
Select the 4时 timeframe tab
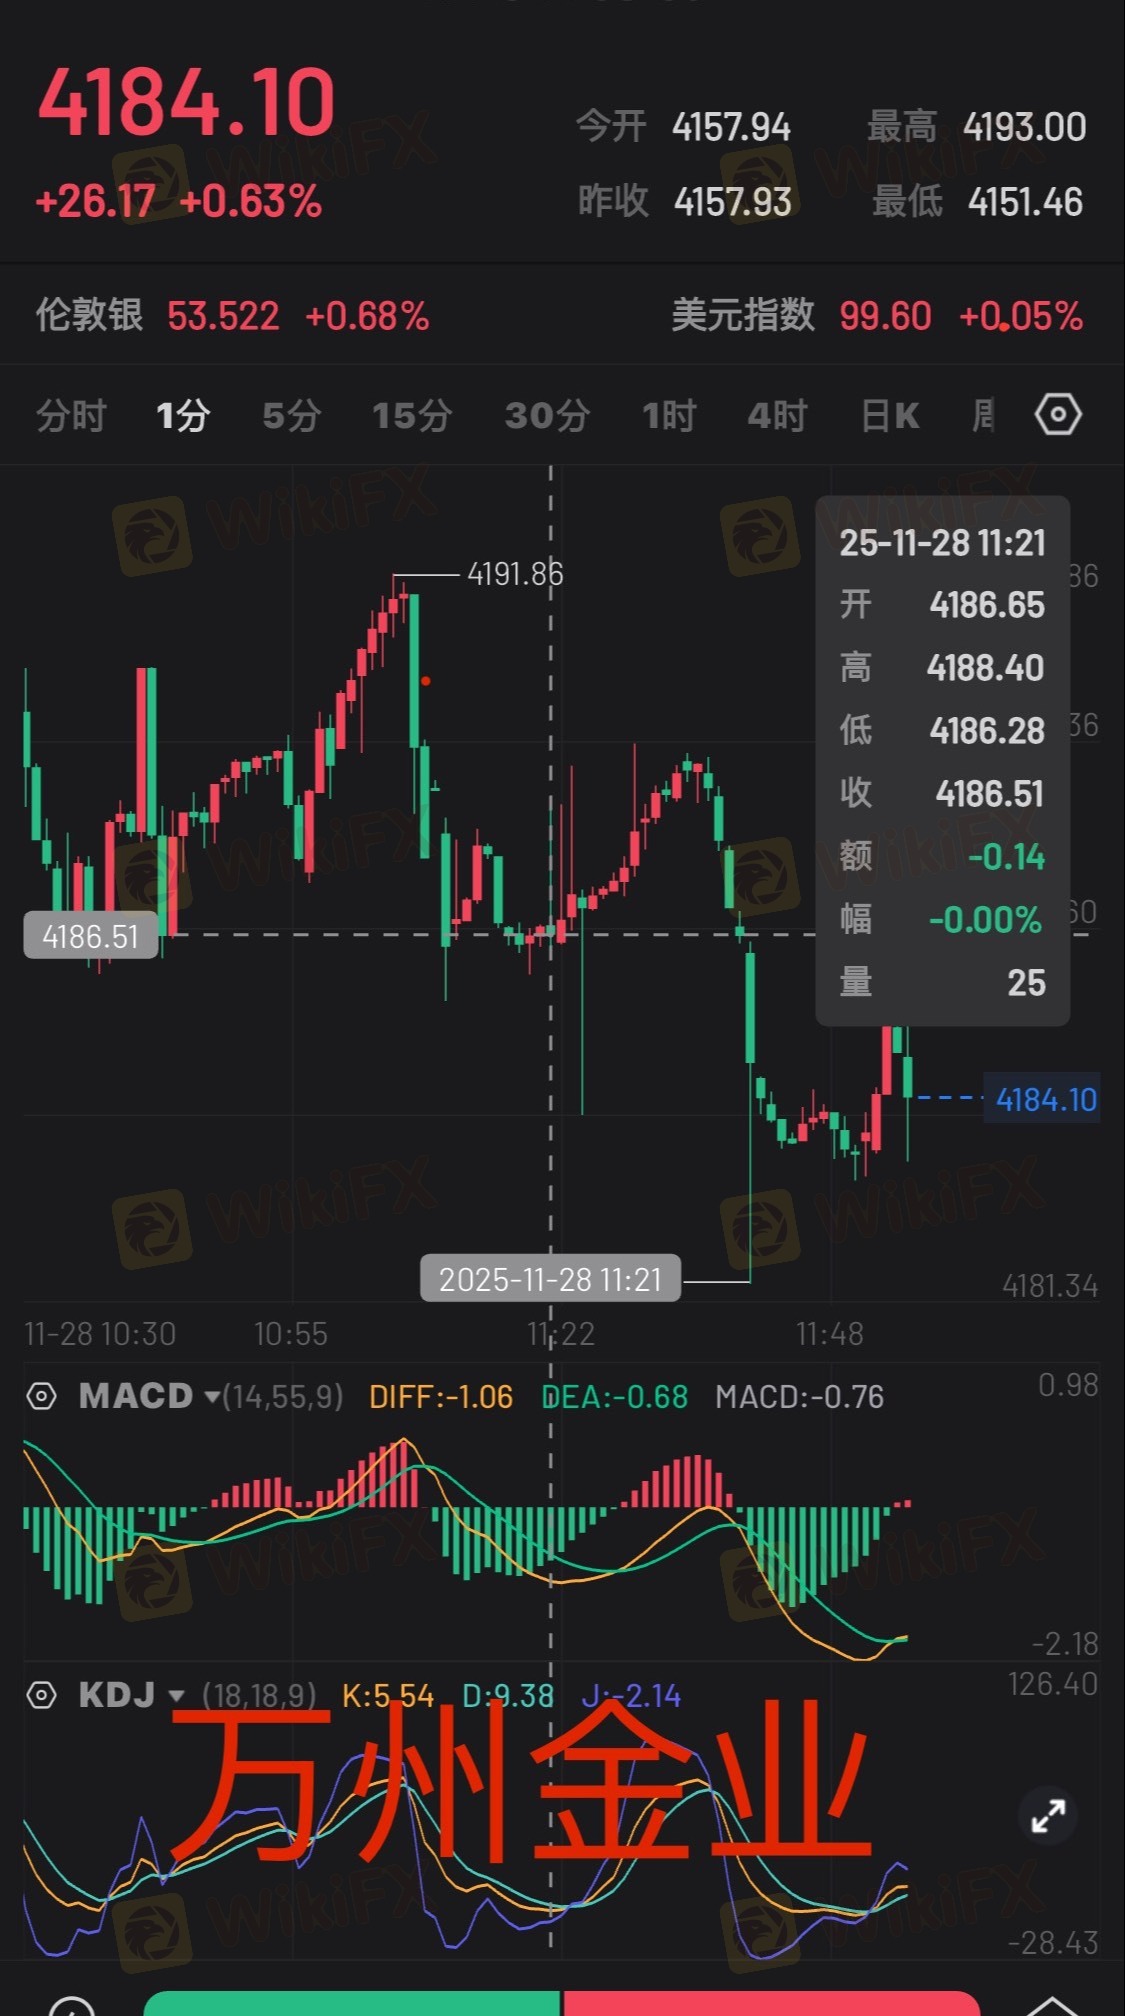click(x=777, y=415)
